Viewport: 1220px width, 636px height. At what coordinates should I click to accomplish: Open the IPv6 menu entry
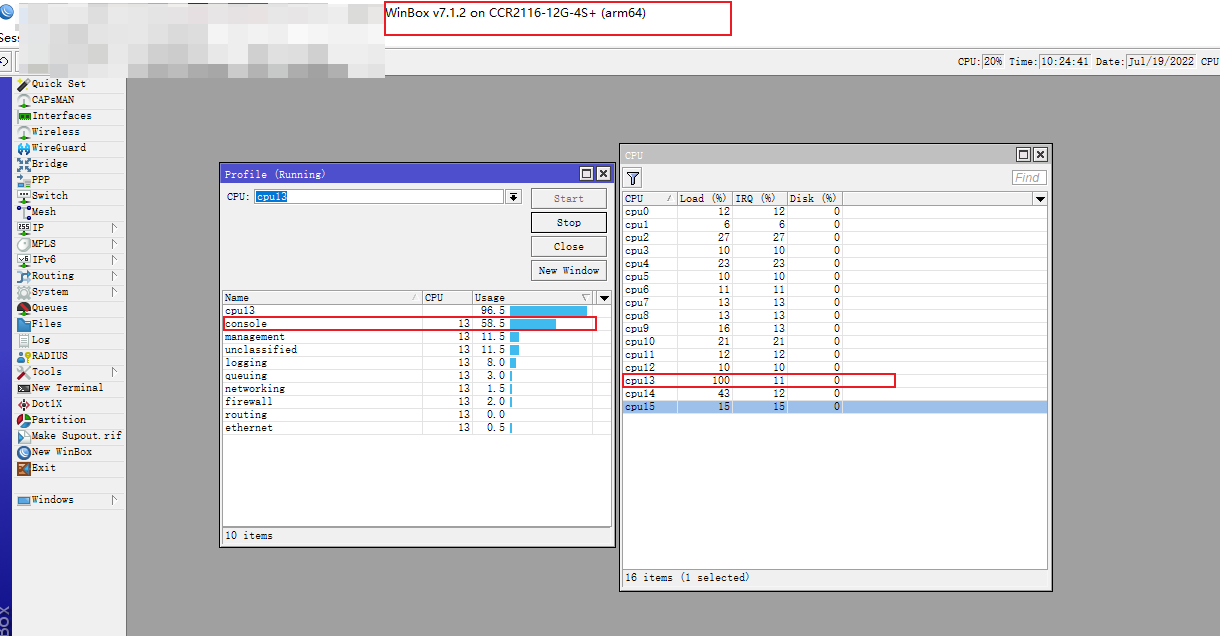43,260
